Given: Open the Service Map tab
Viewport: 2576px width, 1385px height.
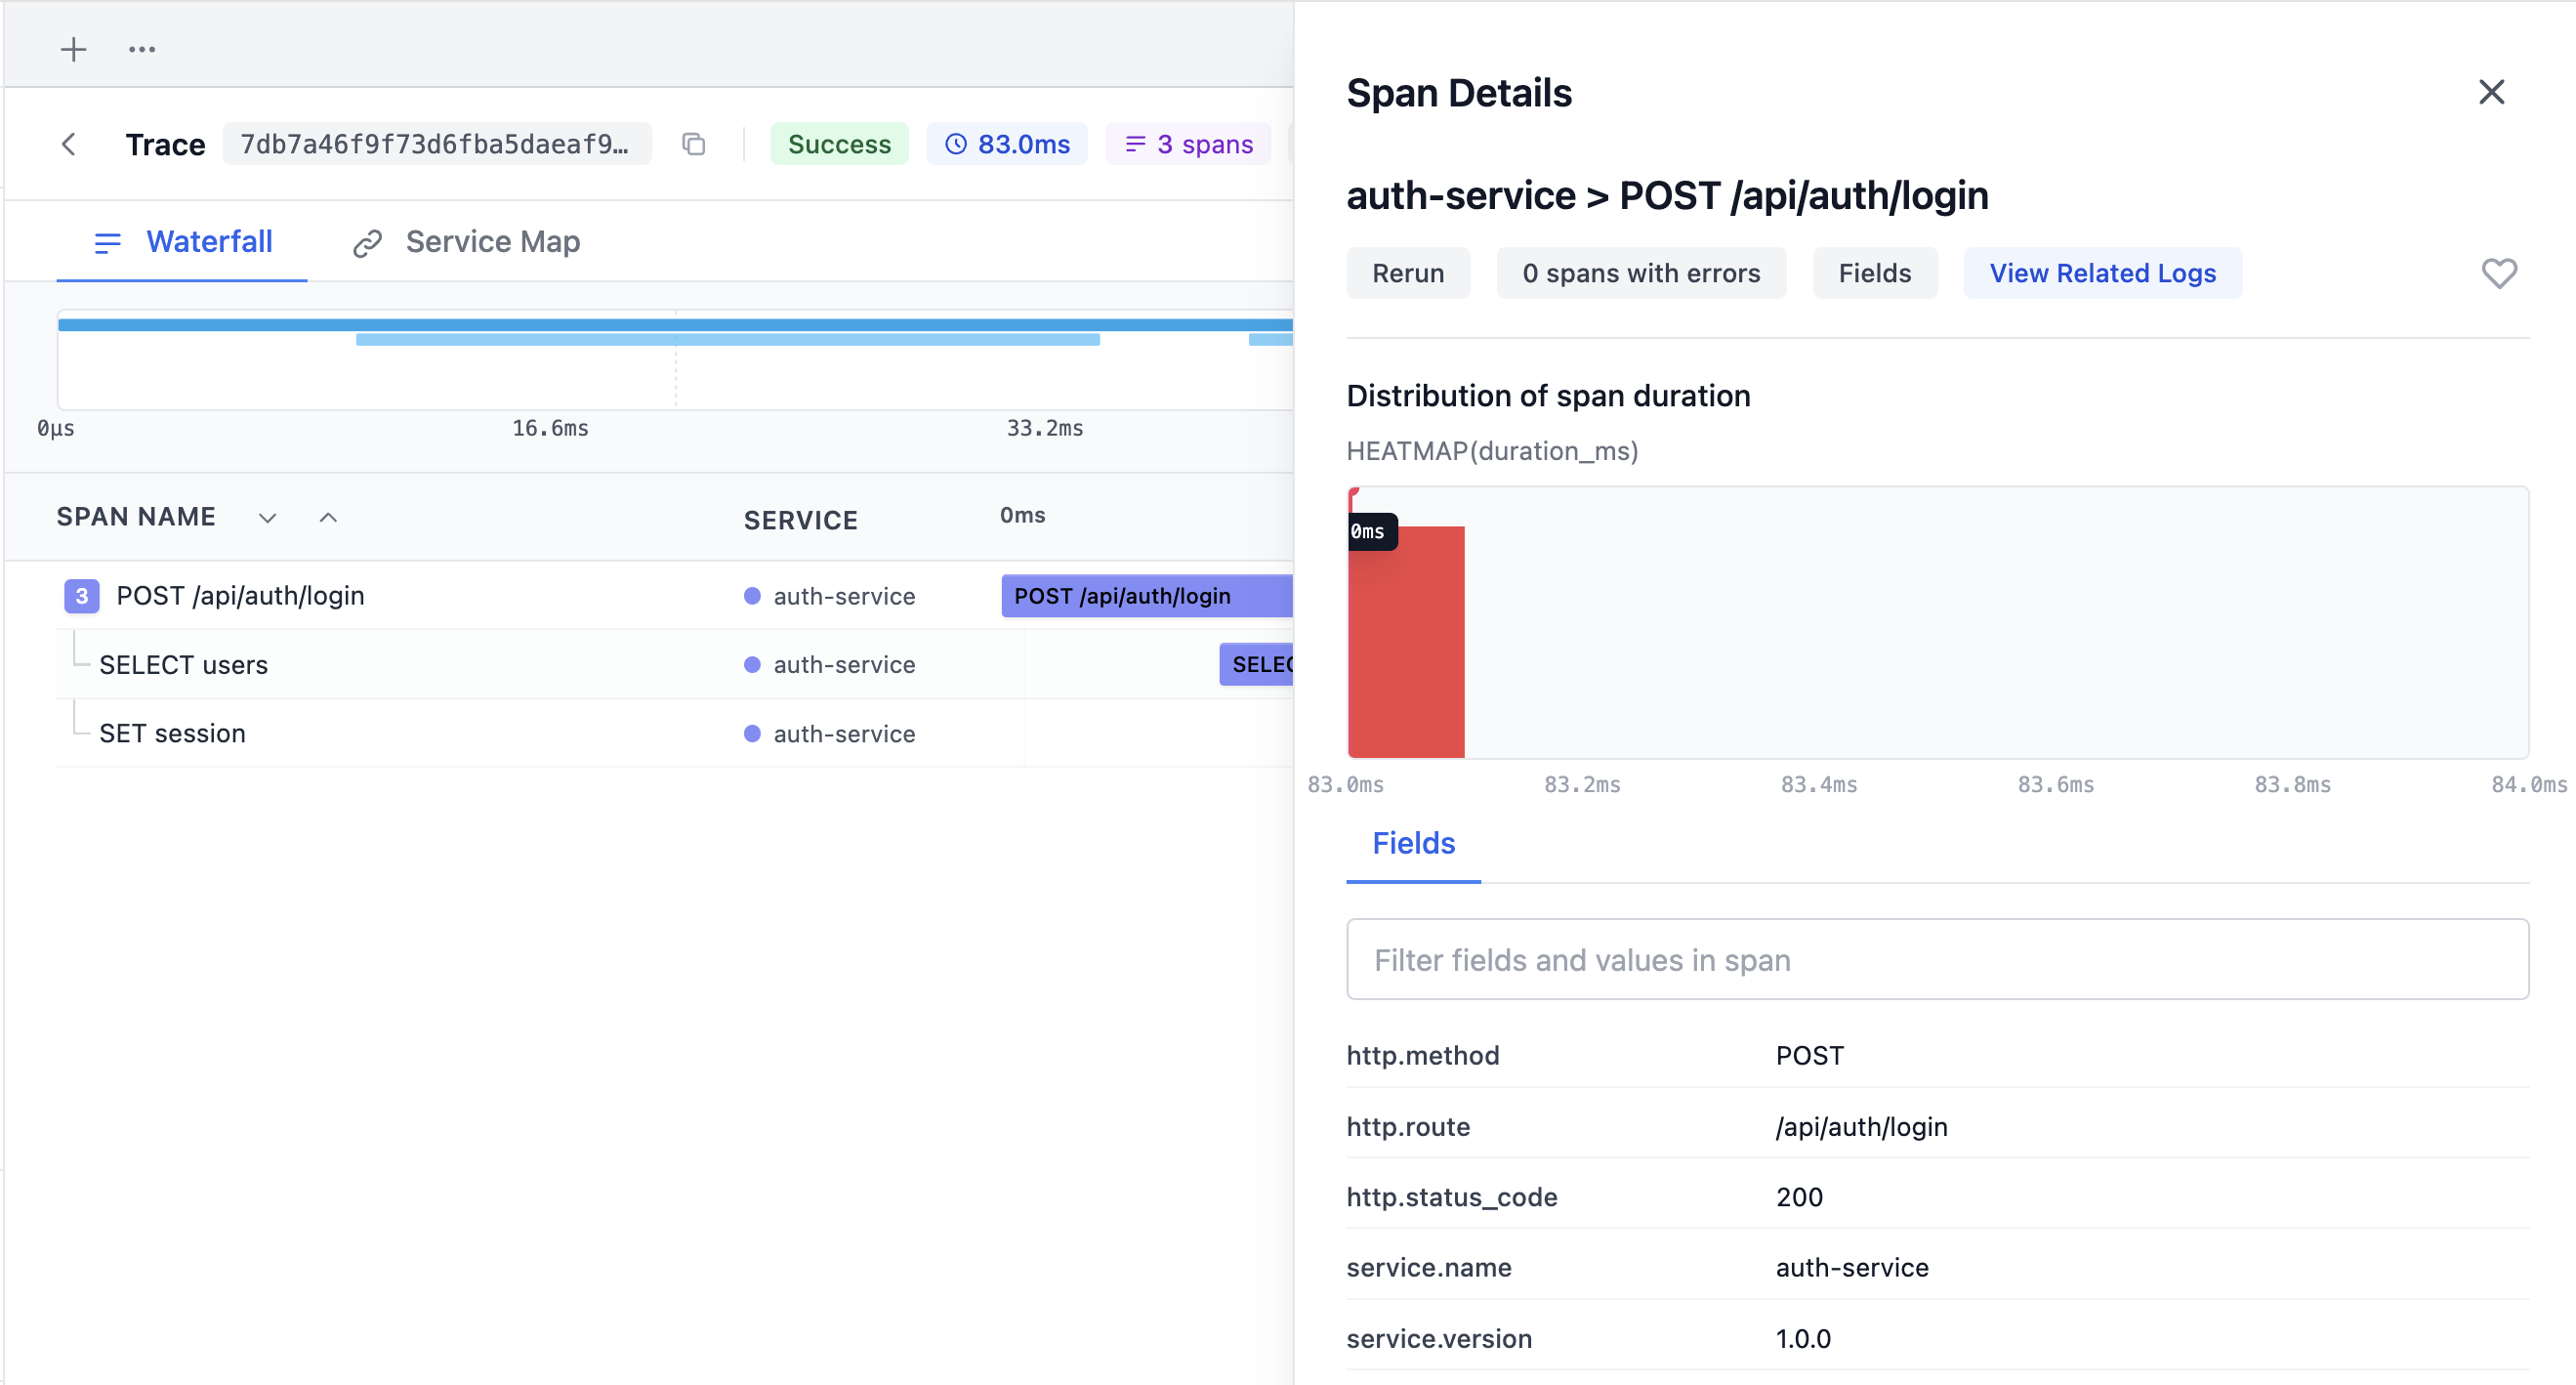Looking at the screenshot, I should pyautogui.click(x=467, y=242).
